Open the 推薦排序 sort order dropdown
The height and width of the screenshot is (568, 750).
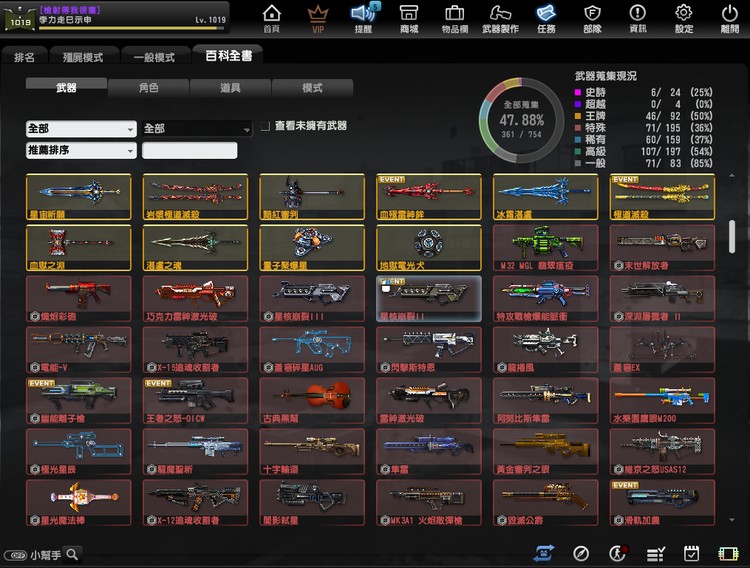coord(81,151)
